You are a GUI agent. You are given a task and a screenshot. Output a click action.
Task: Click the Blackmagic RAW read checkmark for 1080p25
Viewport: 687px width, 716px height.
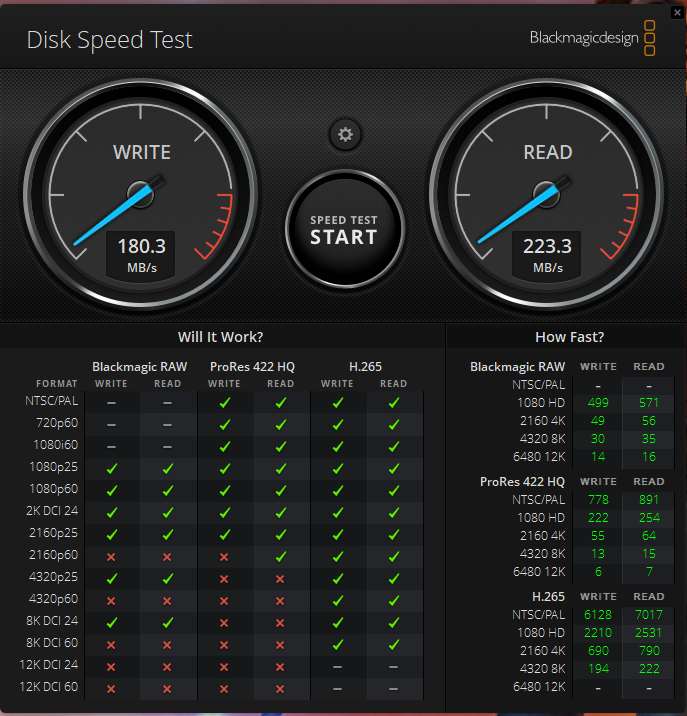click(x=168, y=468)
